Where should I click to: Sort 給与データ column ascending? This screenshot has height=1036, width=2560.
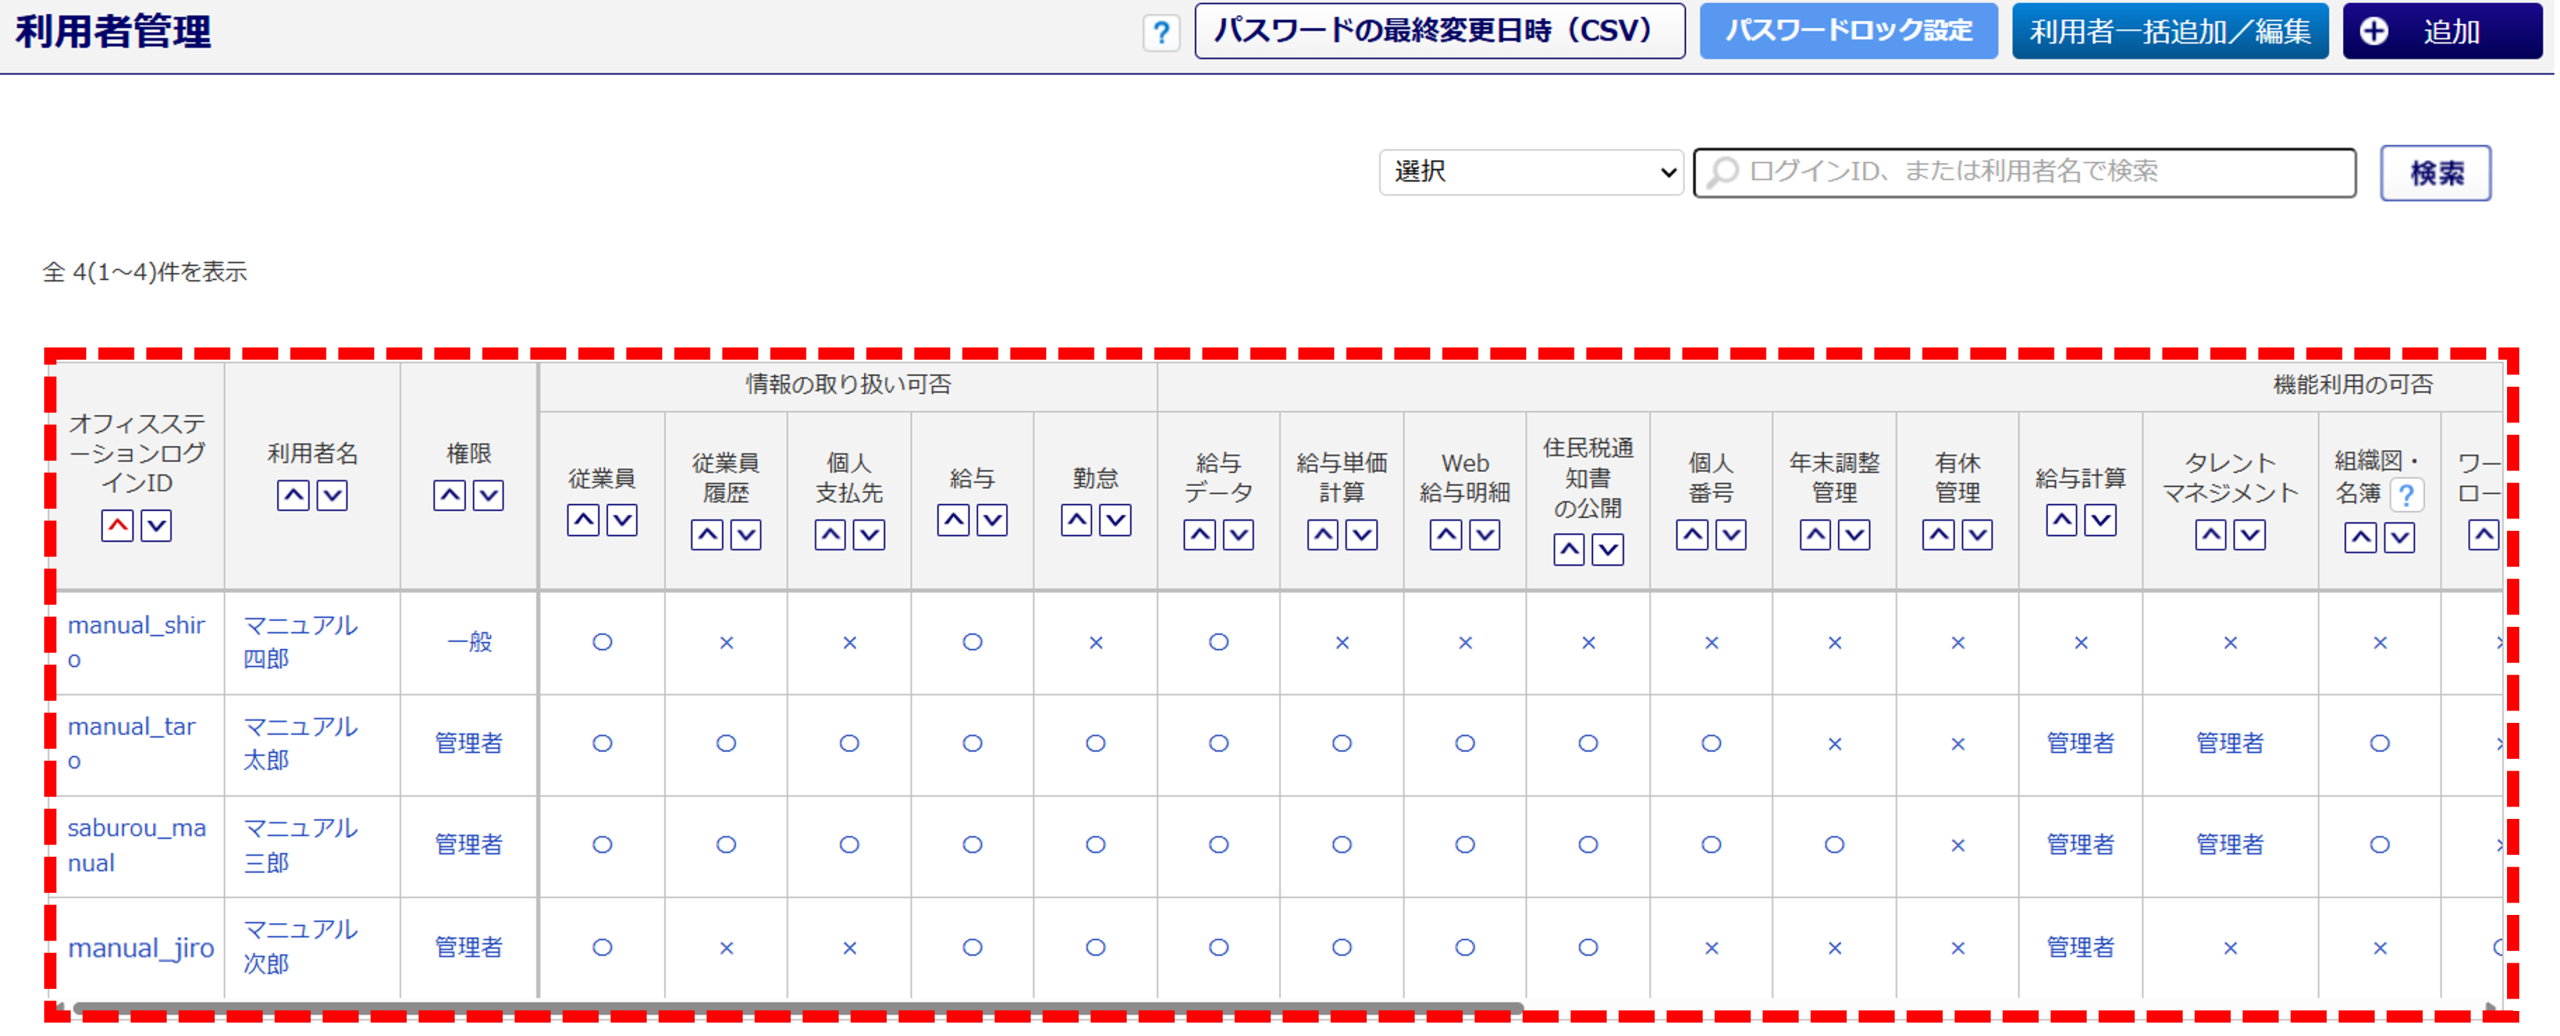tap(1199, 535)
